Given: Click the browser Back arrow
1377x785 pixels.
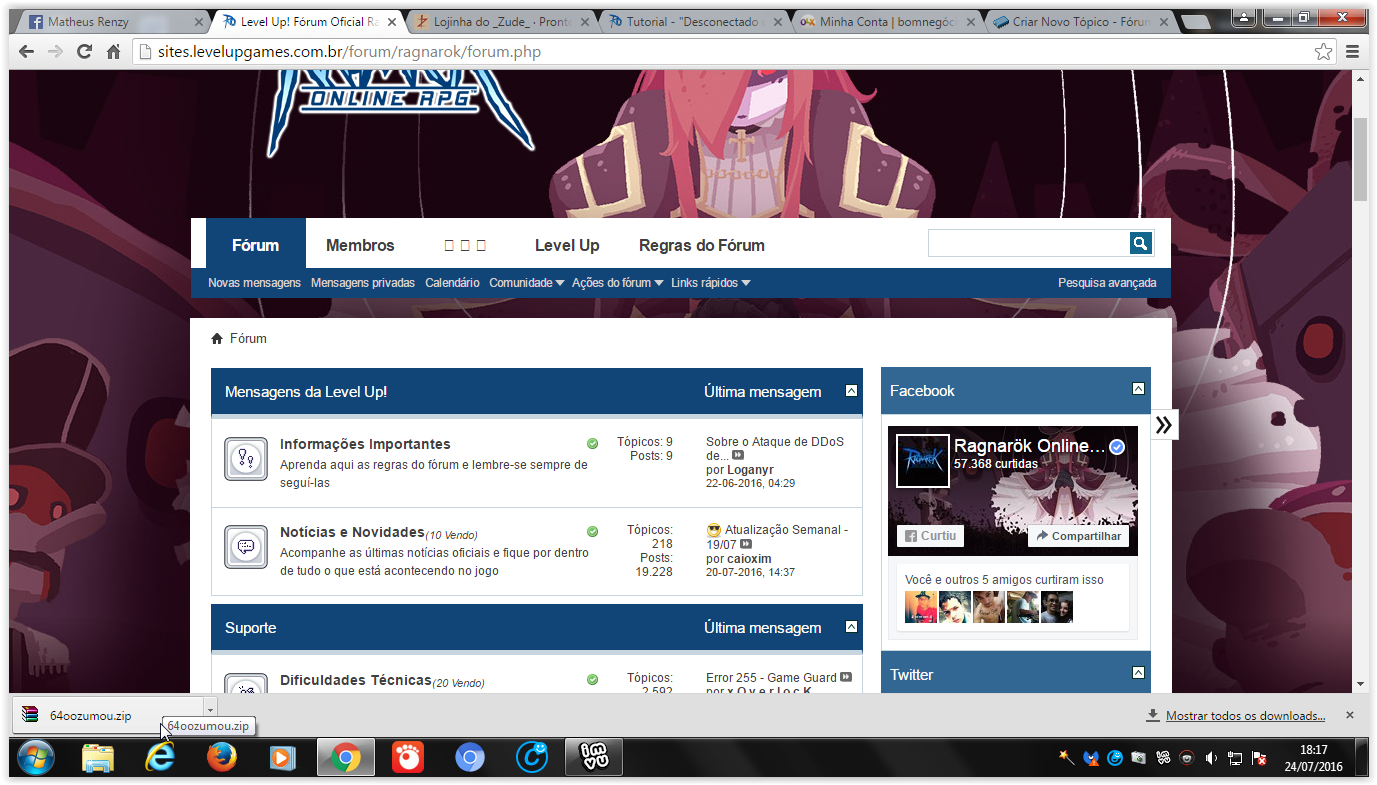Looking at the screenshot, I should [x=27, y=51].
